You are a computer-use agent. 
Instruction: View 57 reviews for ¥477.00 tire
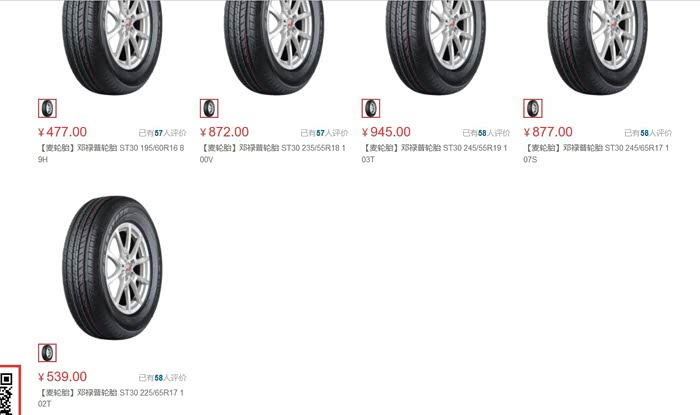(162, 133)
